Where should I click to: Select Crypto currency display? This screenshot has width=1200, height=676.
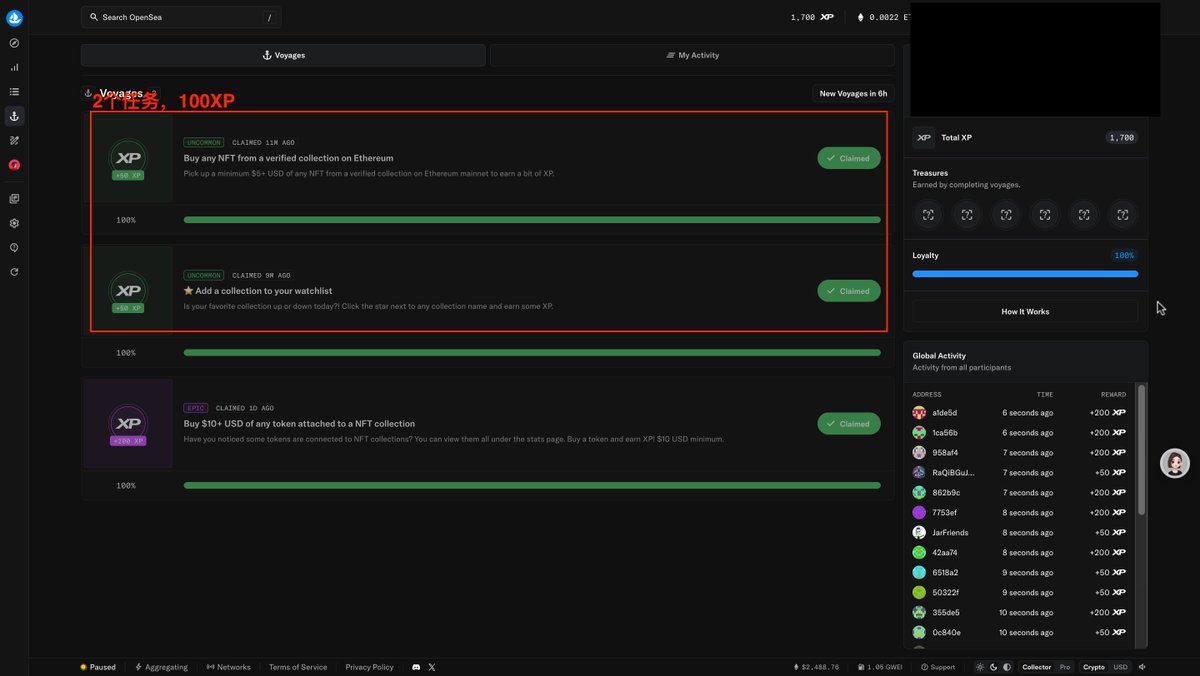tap(1094, 667)
